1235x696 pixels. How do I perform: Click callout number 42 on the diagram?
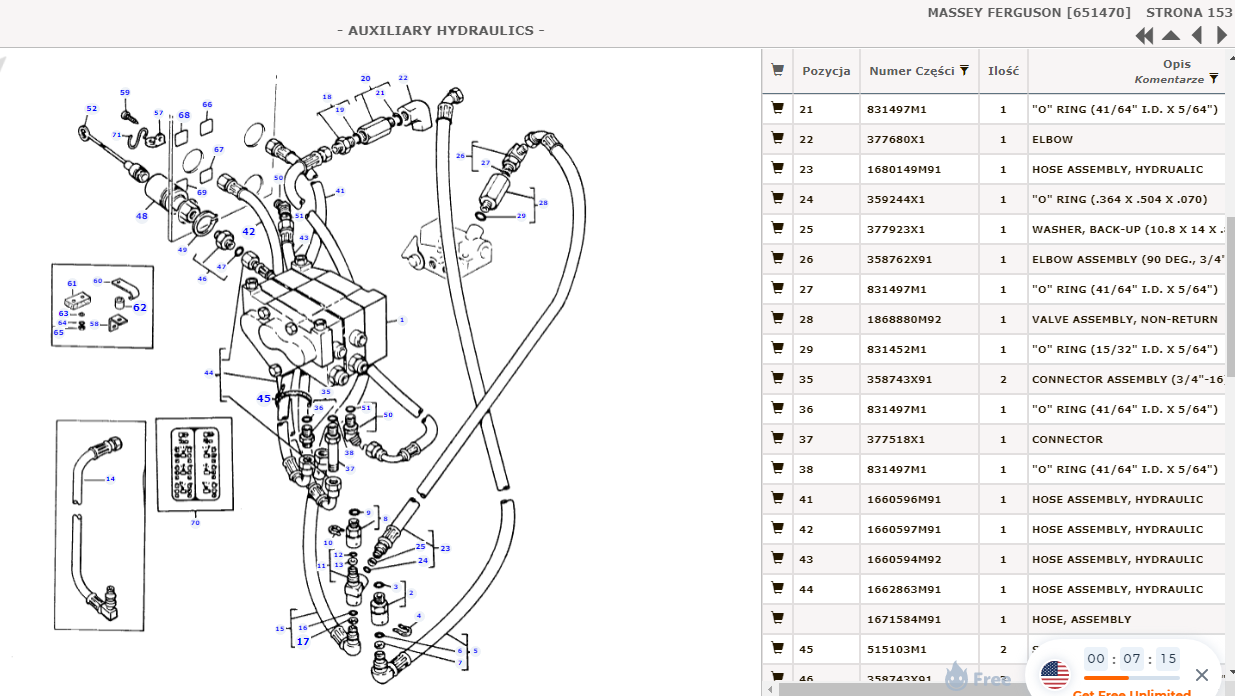249,232
